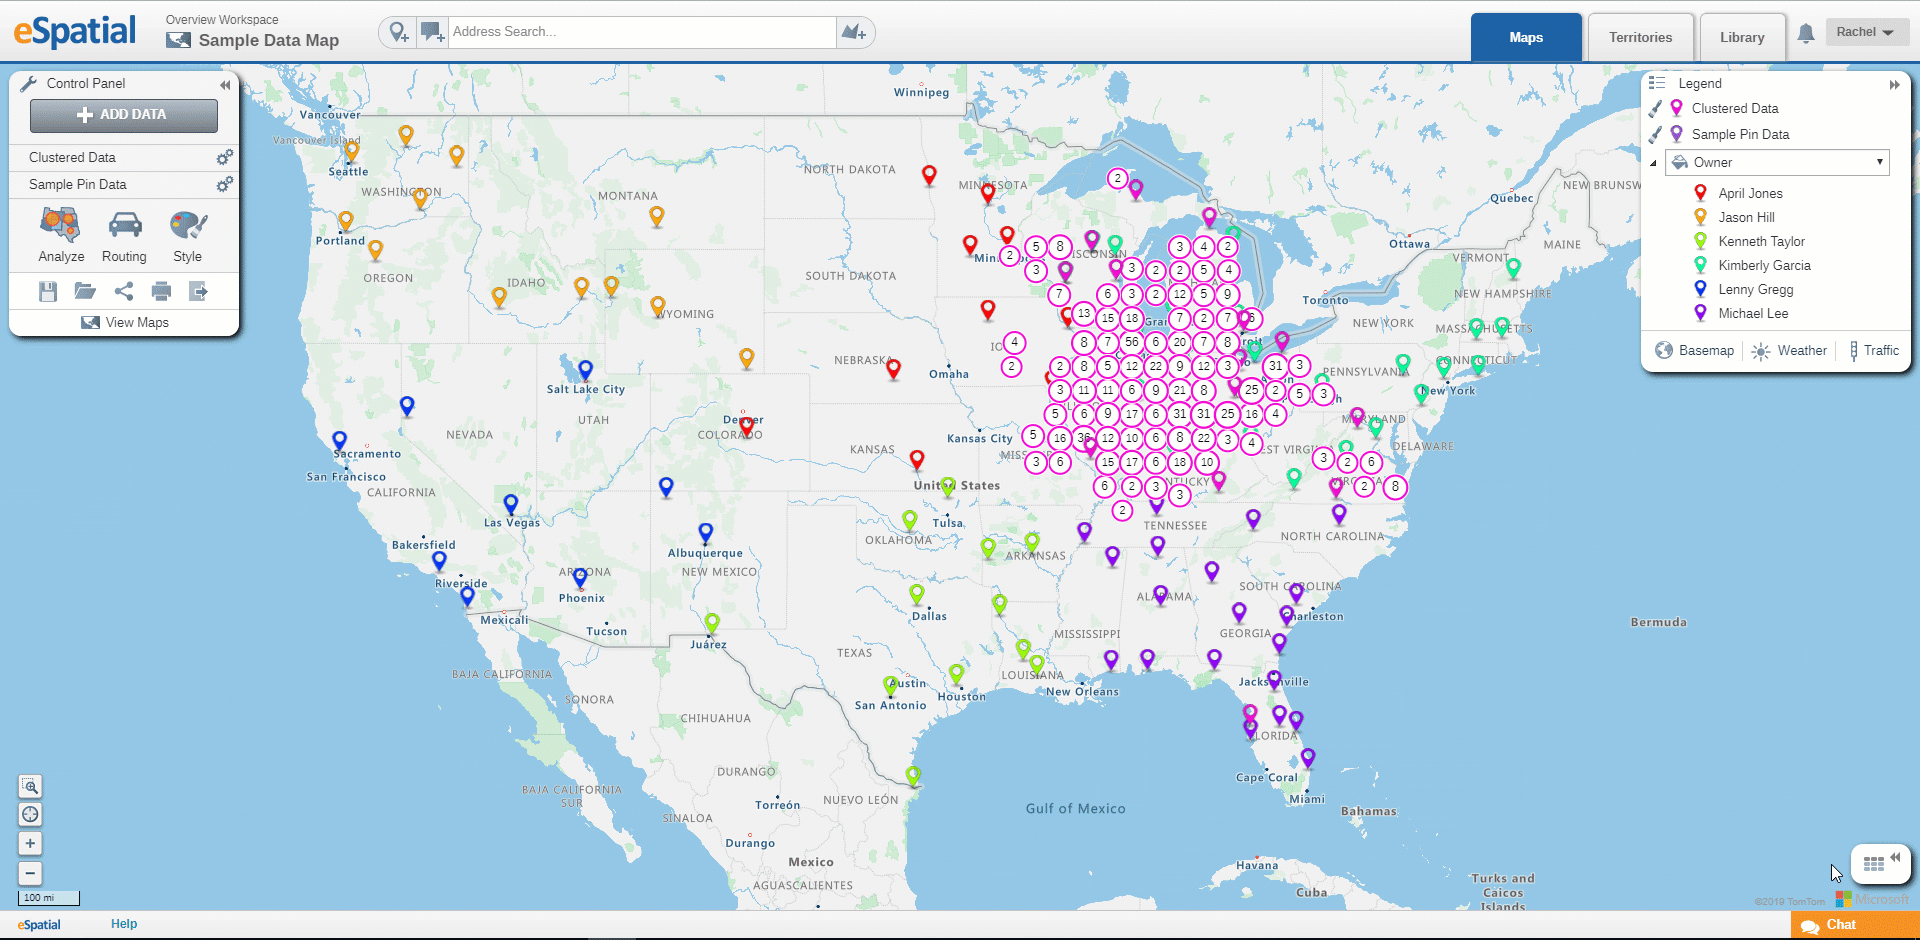1920x940 pixels.
Task: Click Jason Hill orange pin swatch
Action: pos(1700,216)
